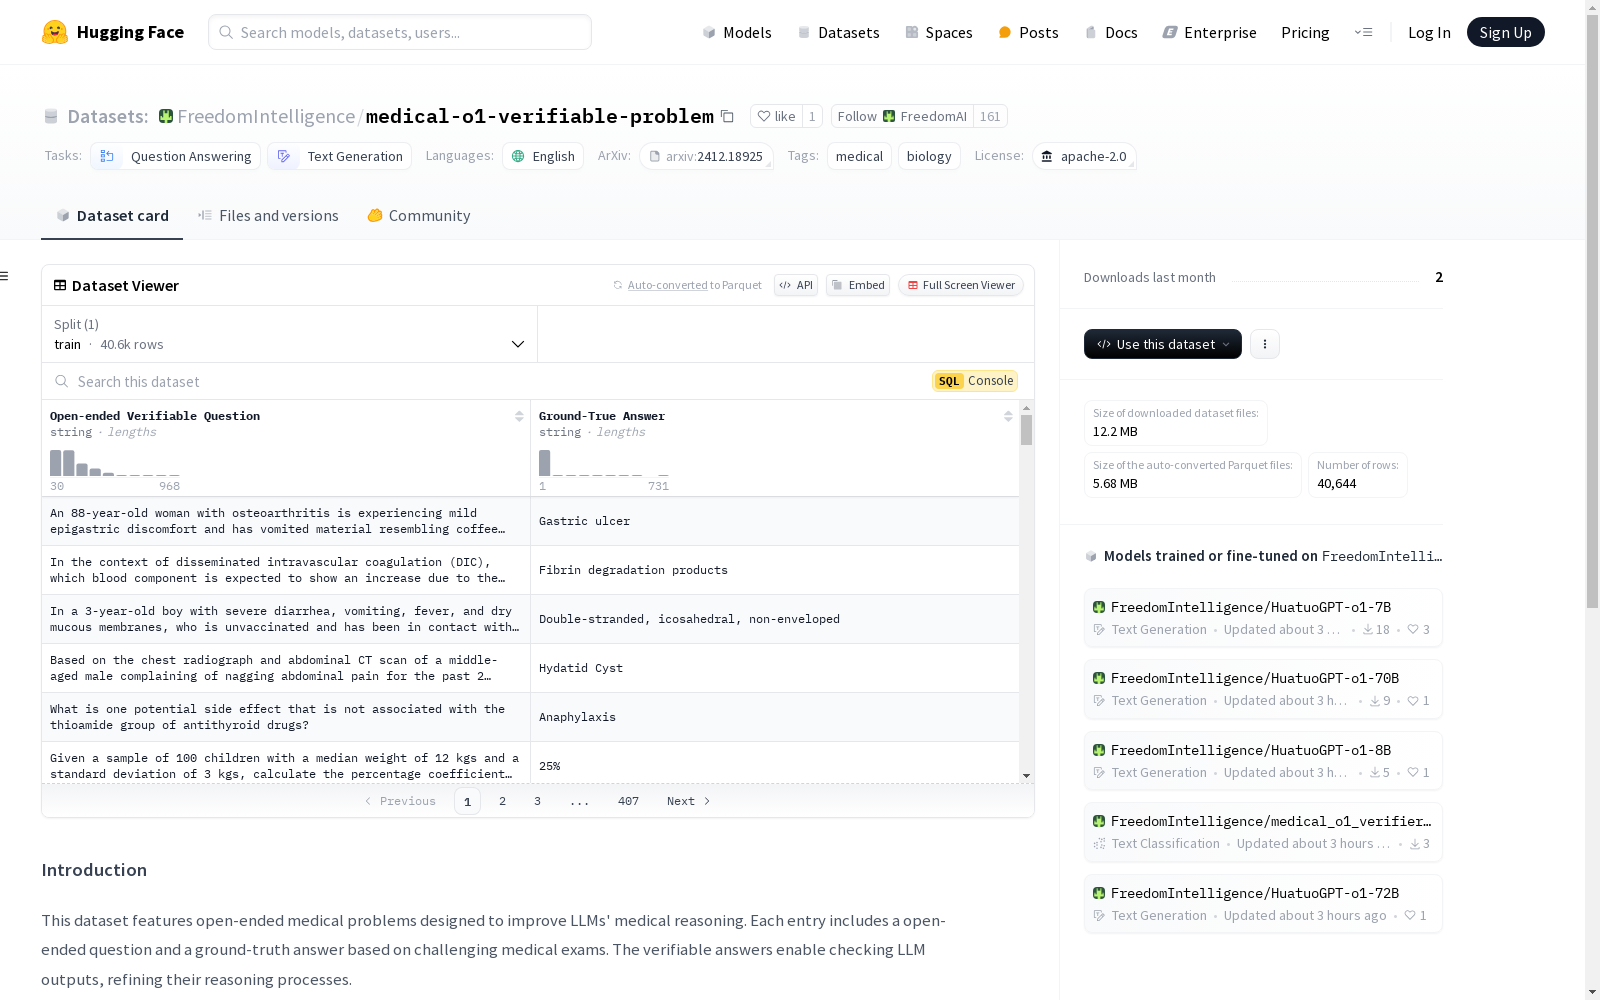
Task: Click the Log In link
Action: coord(1429,32)
